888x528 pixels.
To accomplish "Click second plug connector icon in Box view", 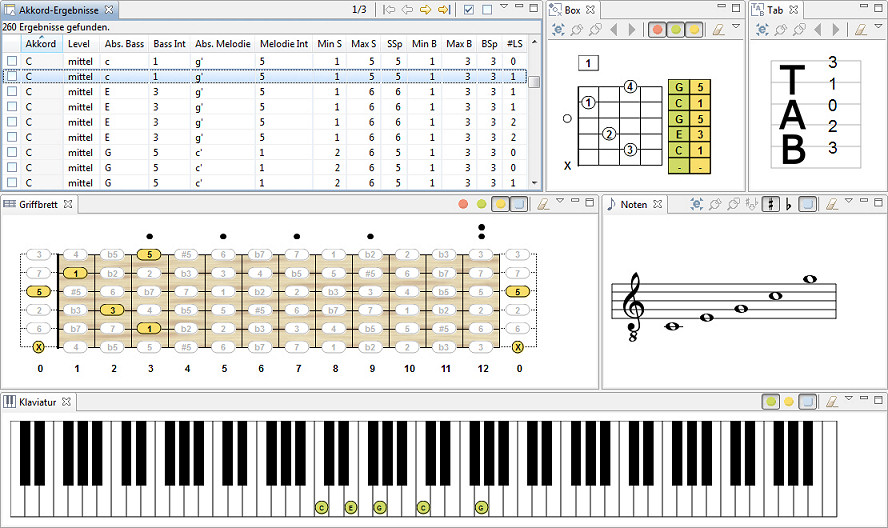I will click(x=595, y=29).
